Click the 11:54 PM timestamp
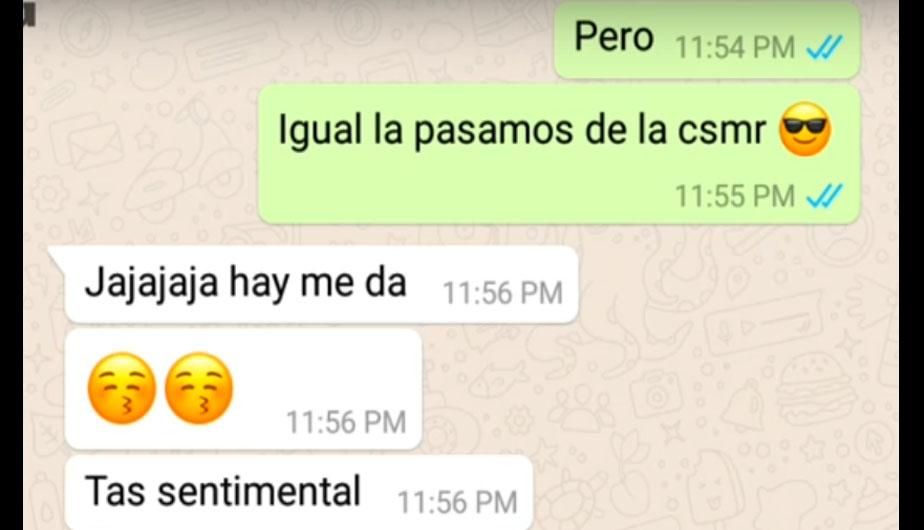924x530 pixels. tap(735, 48)
